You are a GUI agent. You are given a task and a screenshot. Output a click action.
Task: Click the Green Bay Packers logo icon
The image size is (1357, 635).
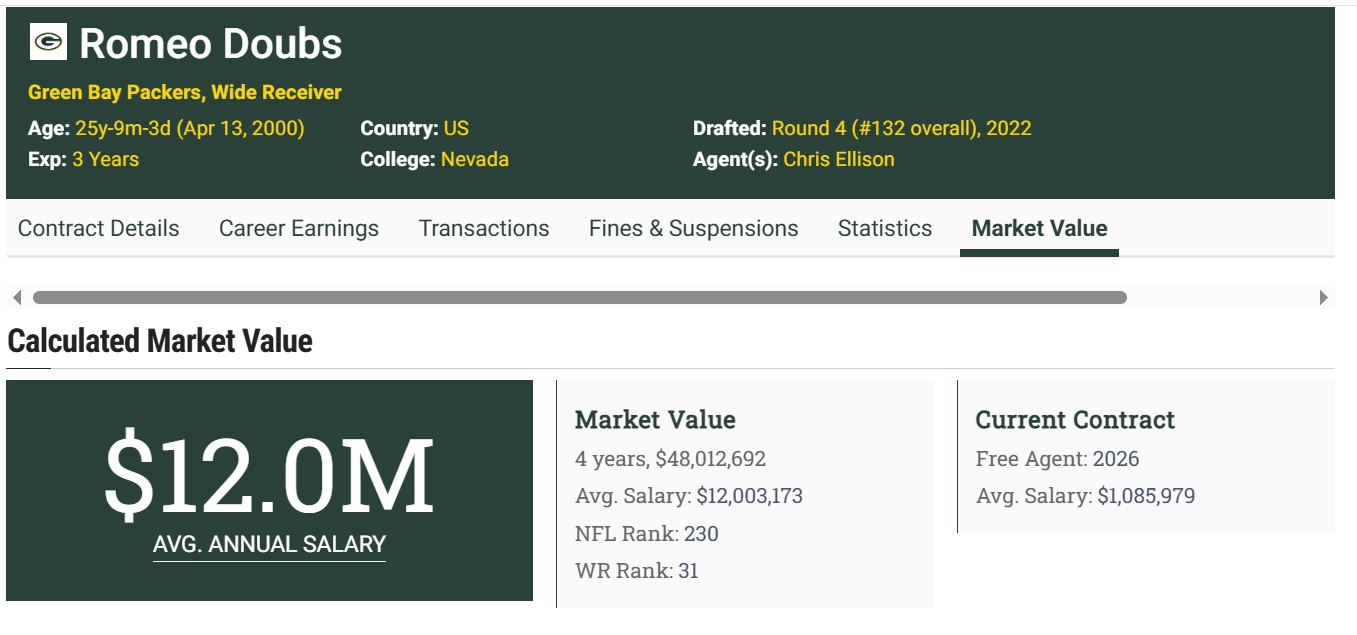pyautogui.click(x=48, y=42)
